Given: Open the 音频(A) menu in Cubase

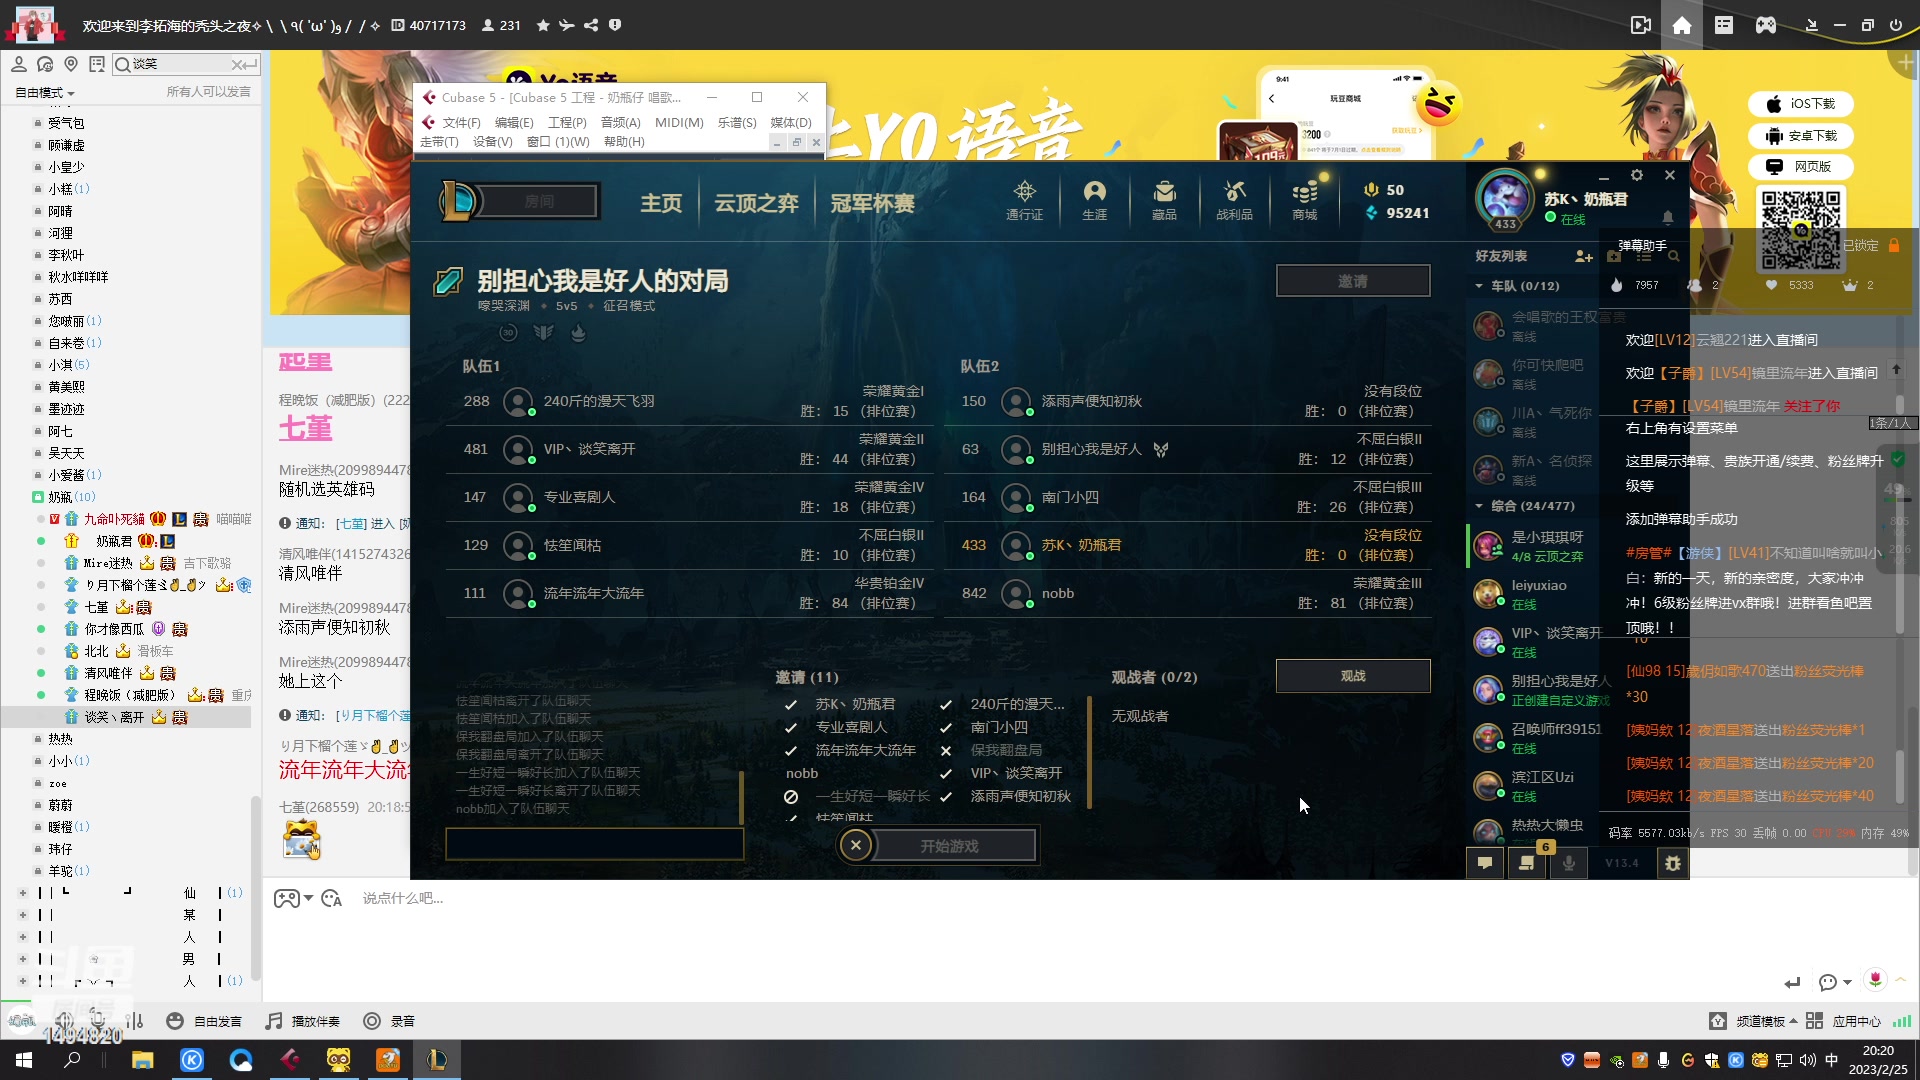Looking at the screenshot, I should click(x=620, y=122).
